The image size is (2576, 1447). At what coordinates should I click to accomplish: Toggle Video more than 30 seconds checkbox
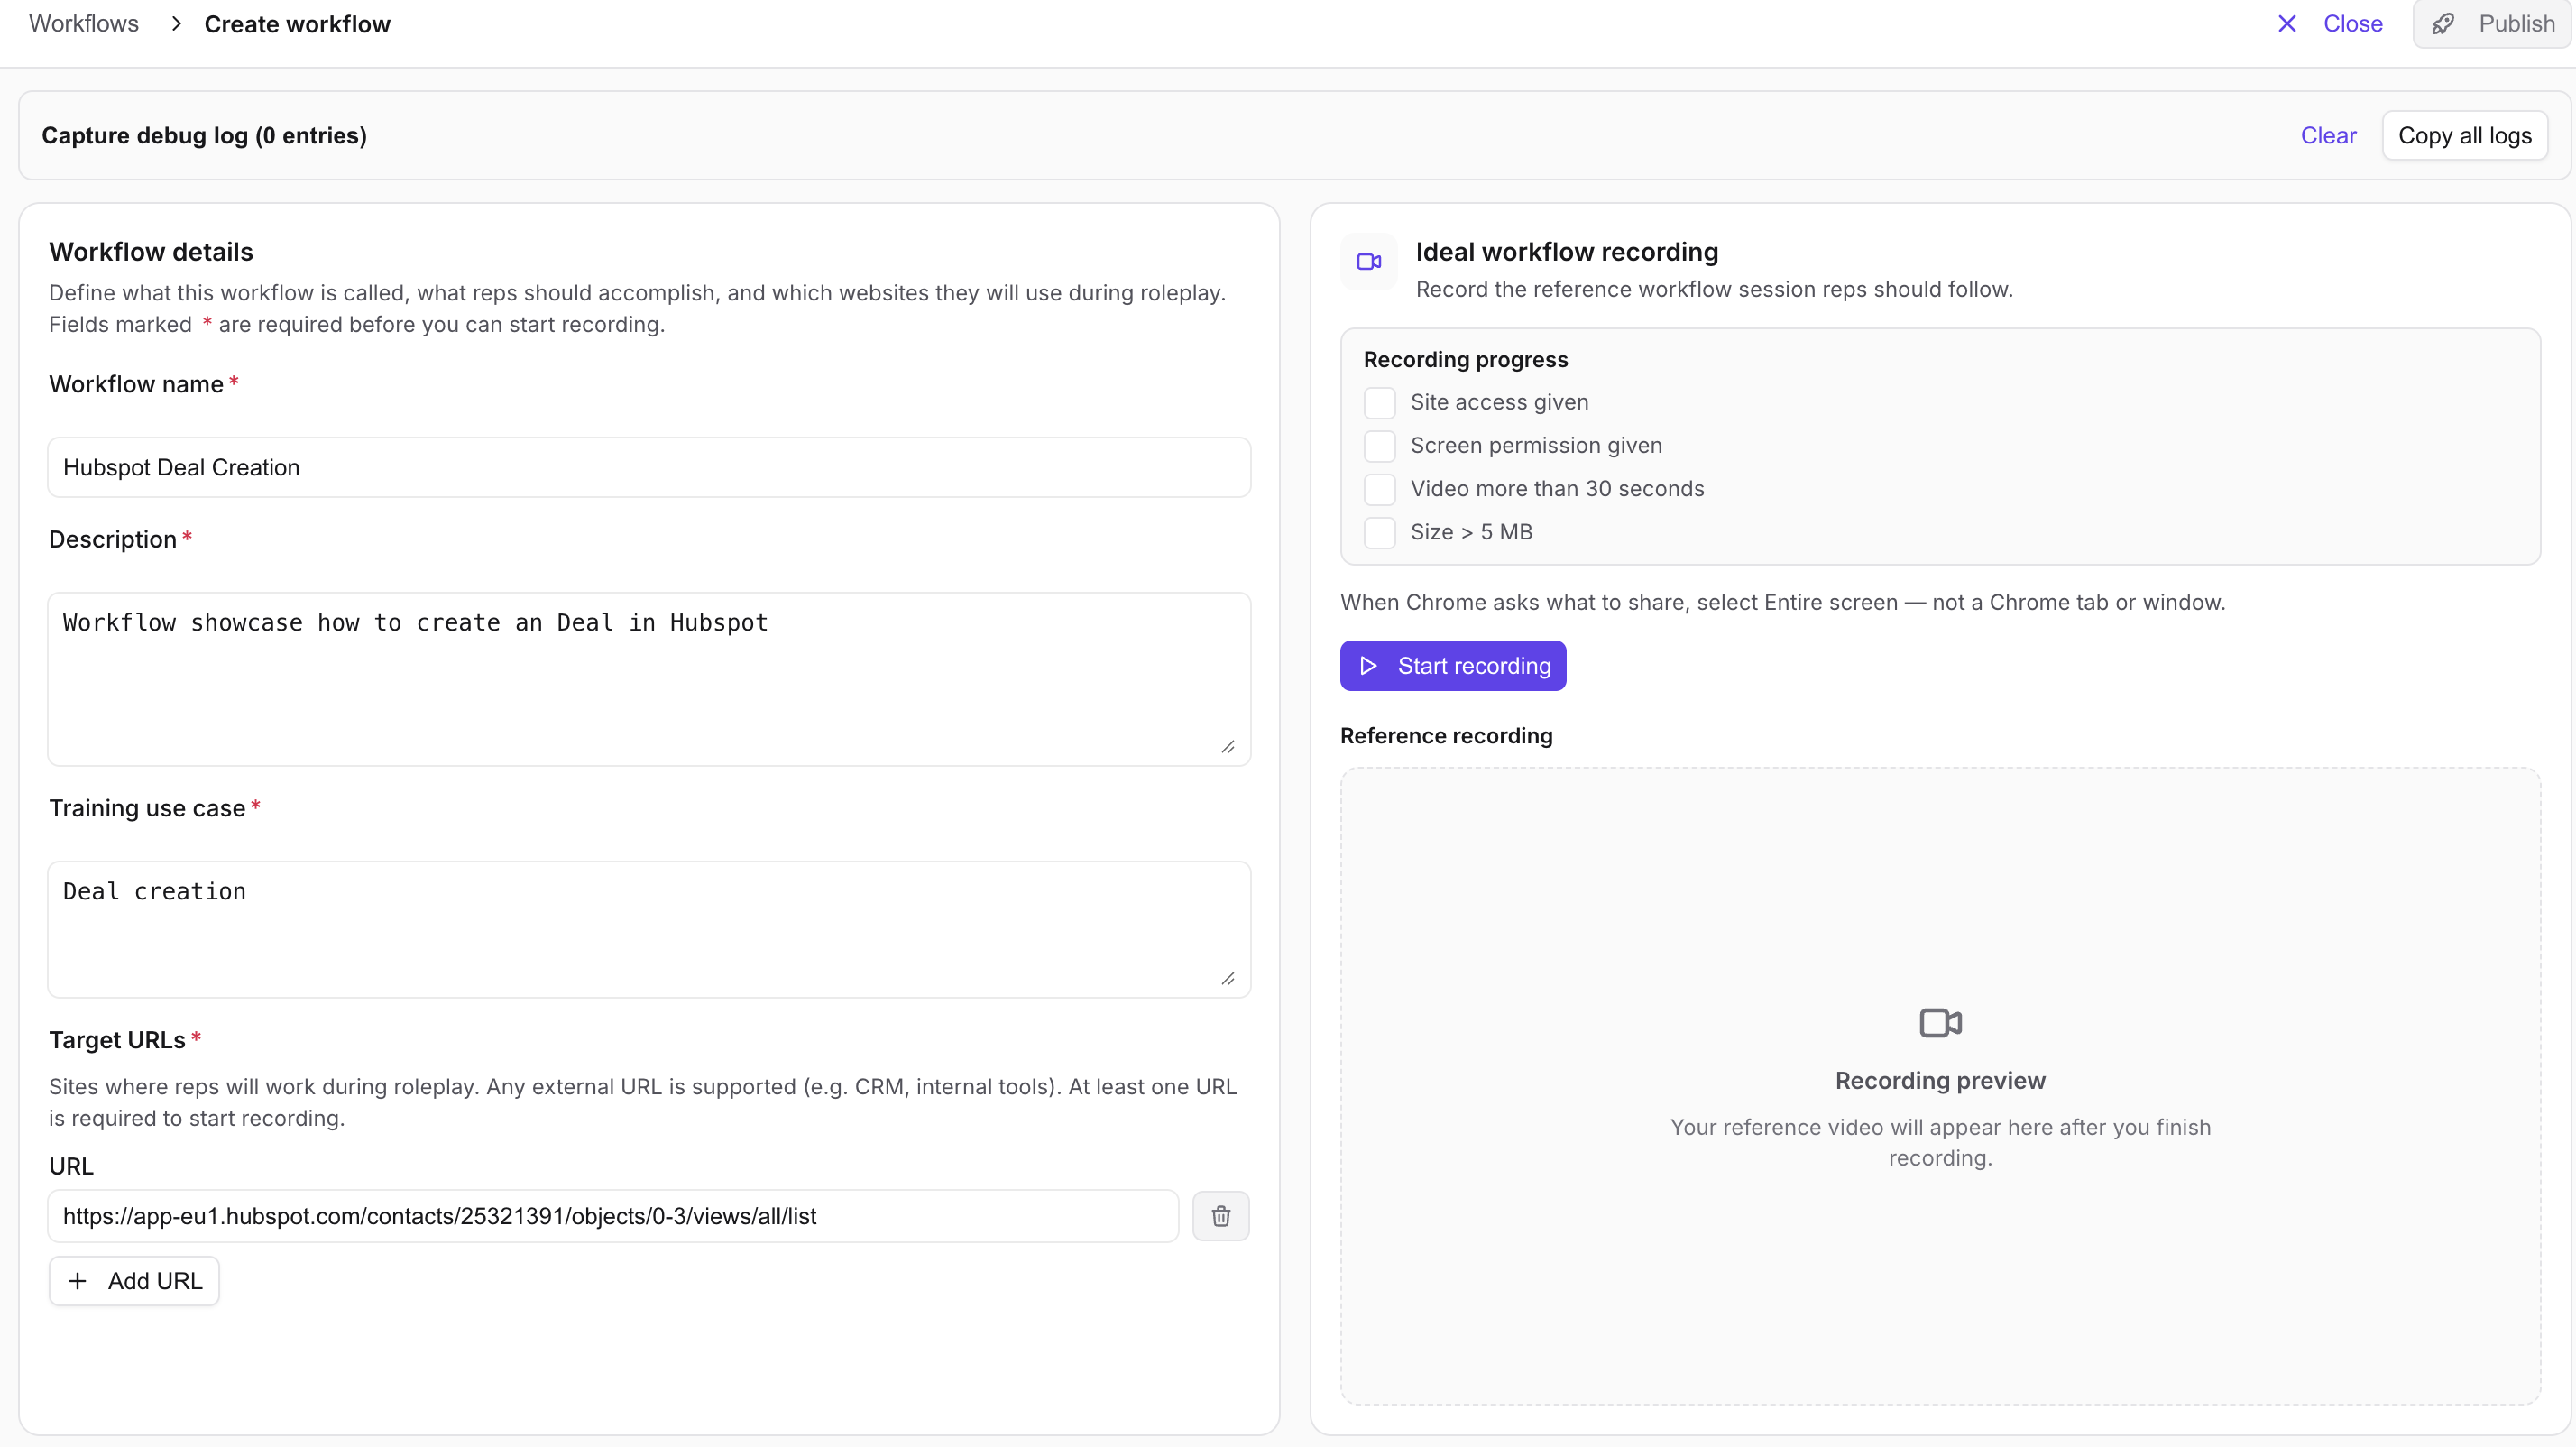tap(1380, 489)
